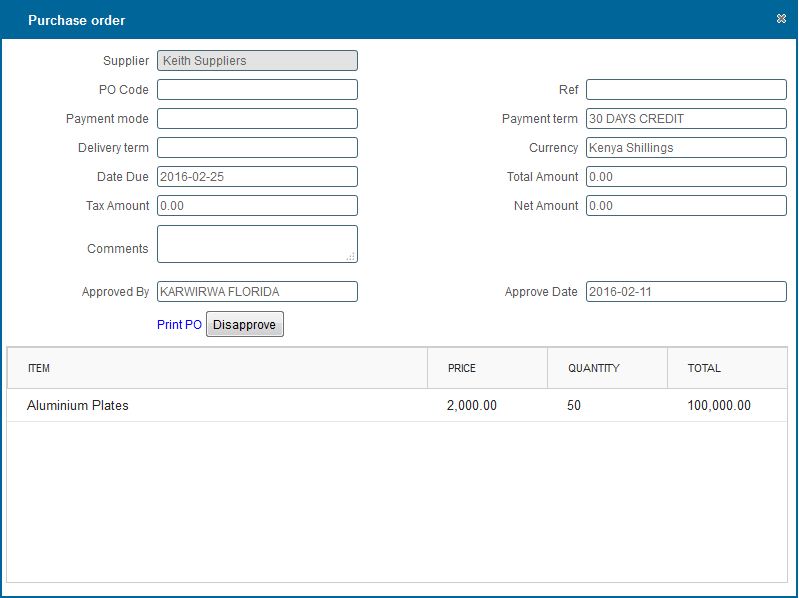Screen dimensions: 799x598
Task: Focus the Tax Amount field
Action: click(x=257, y=206)
